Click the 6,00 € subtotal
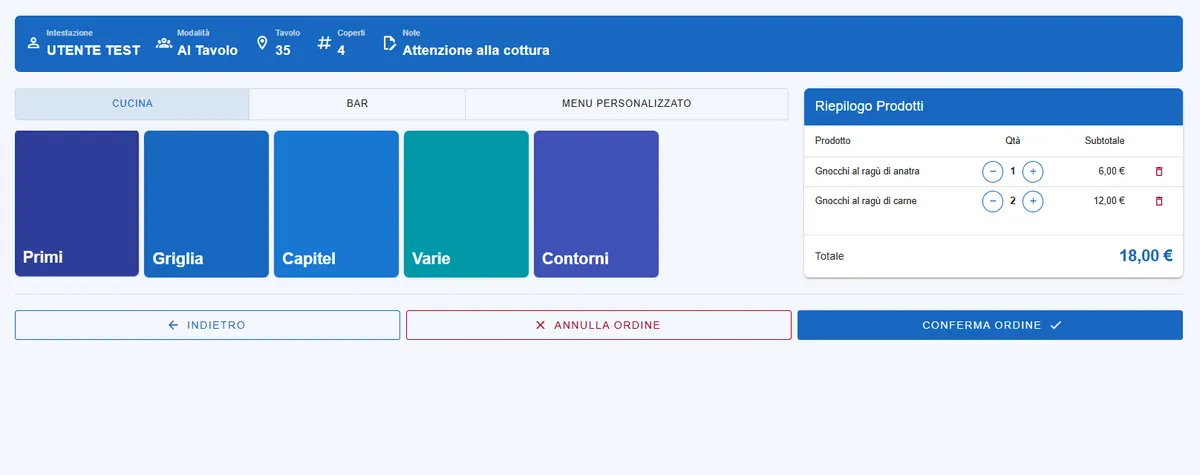This screenshot has height=475, width=1200. click(x=1112, y=171)
